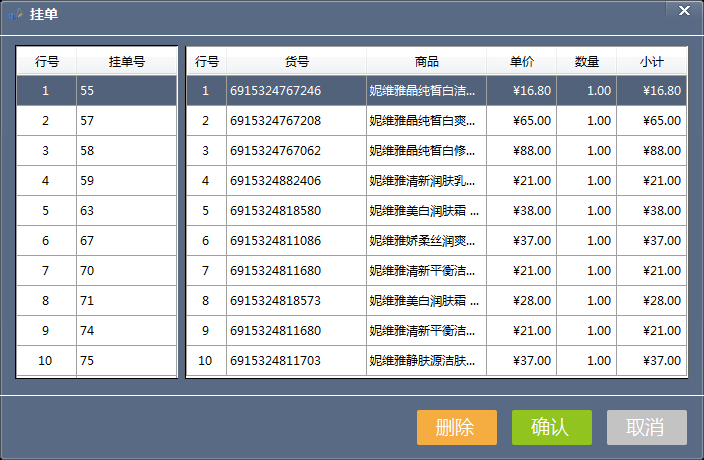The height and width of the screenshot is (460, 704).
Task: Click product 妮维雅娇柔丝润爽 in row 6
Action: tap(426, 241)
